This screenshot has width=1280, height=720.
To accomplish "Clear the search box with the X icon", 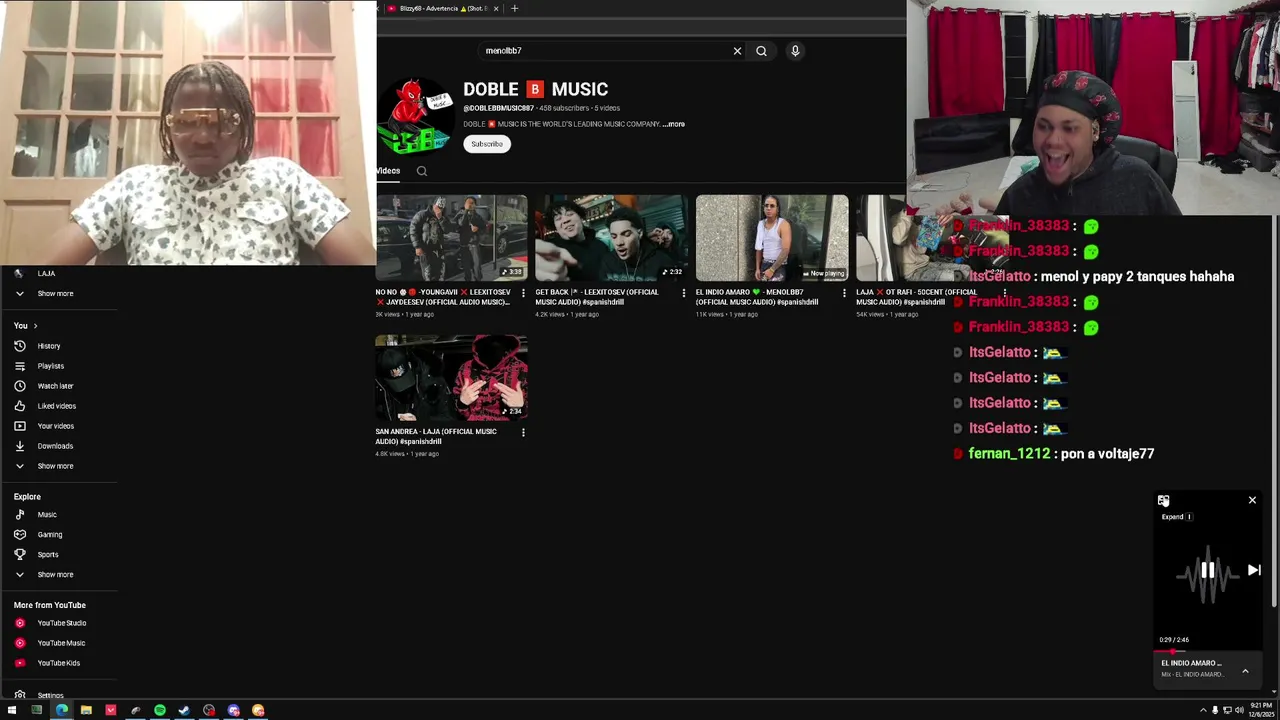I will [x=737, y=51].
